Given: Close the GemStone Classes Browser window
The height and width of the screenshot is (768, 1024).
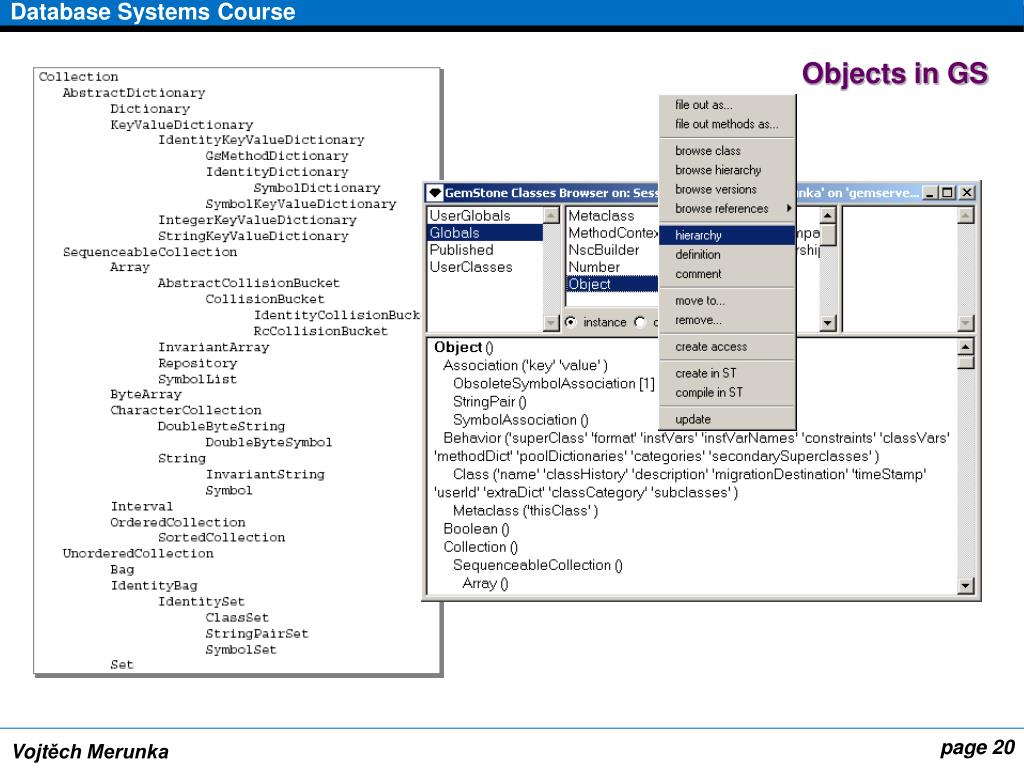Looking at the screenshot, I should [x=967, y=193].
